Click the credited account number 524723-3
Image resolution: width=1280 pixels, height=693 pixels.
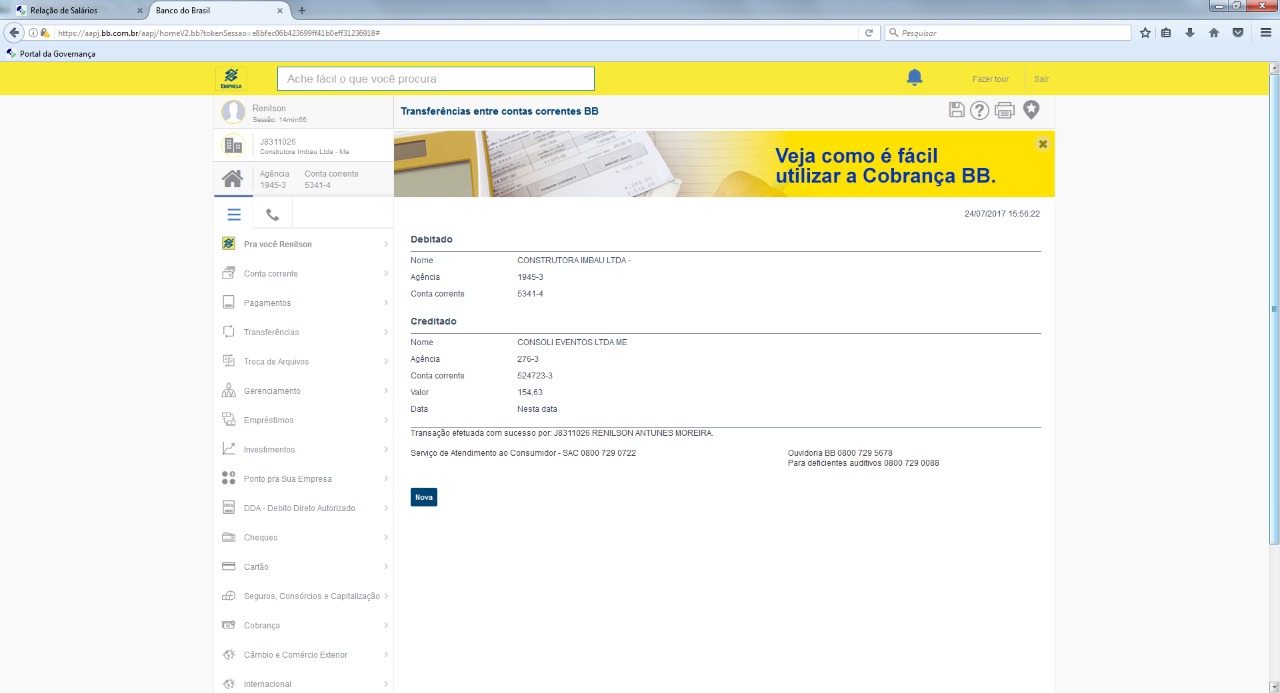pyautogui.click(x=535, y=376)
